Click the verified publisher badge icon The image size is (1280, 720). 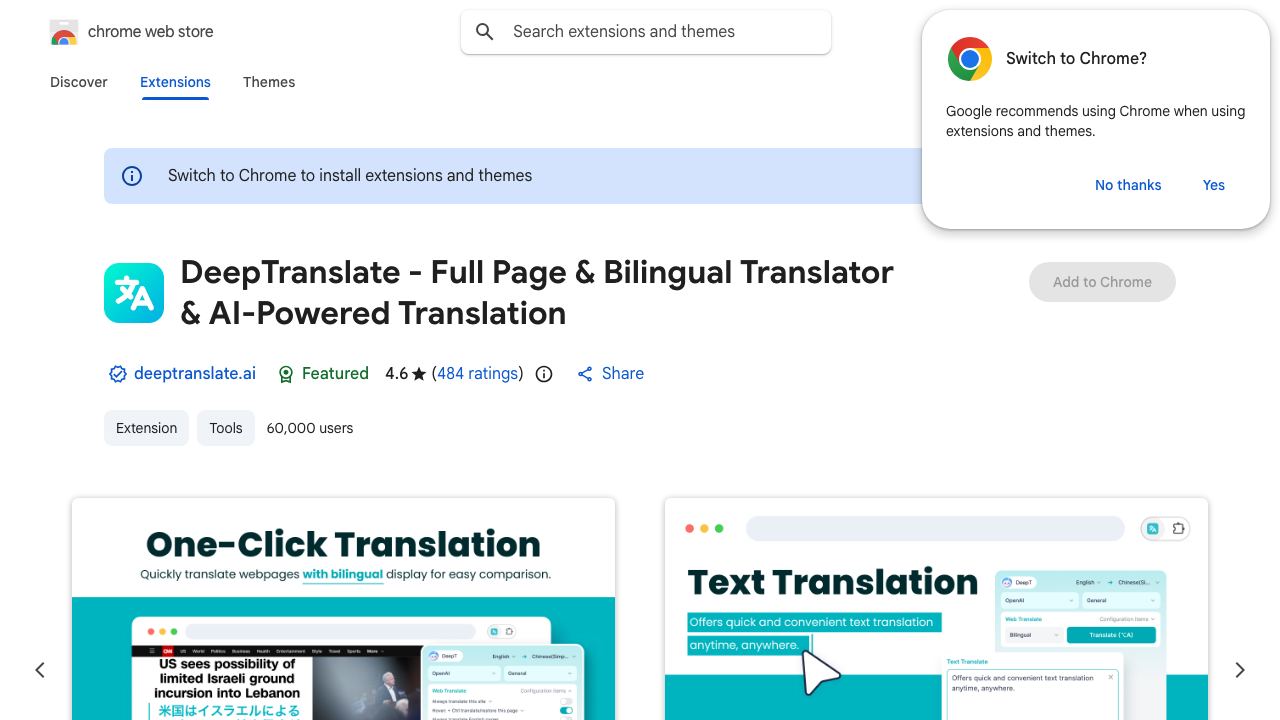tap(118, 374)
